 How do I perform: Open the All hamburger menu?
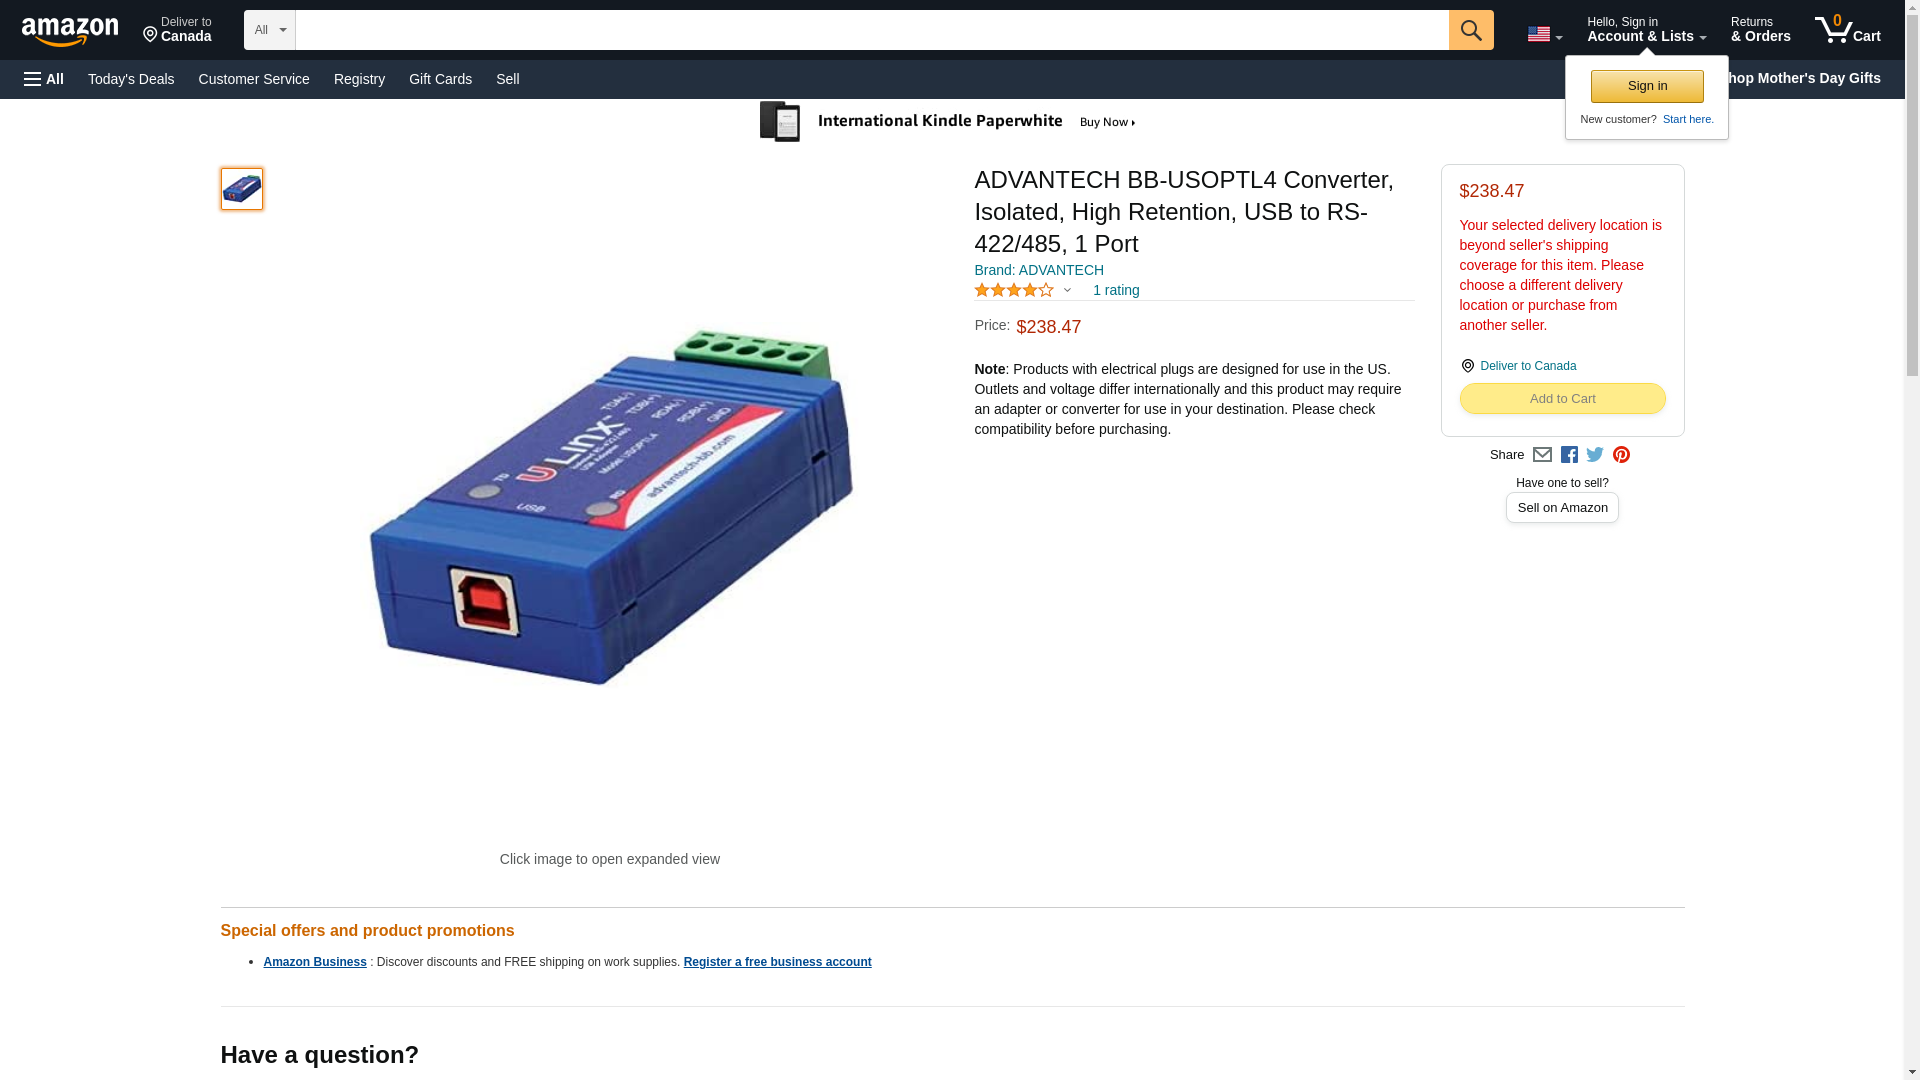44,79
